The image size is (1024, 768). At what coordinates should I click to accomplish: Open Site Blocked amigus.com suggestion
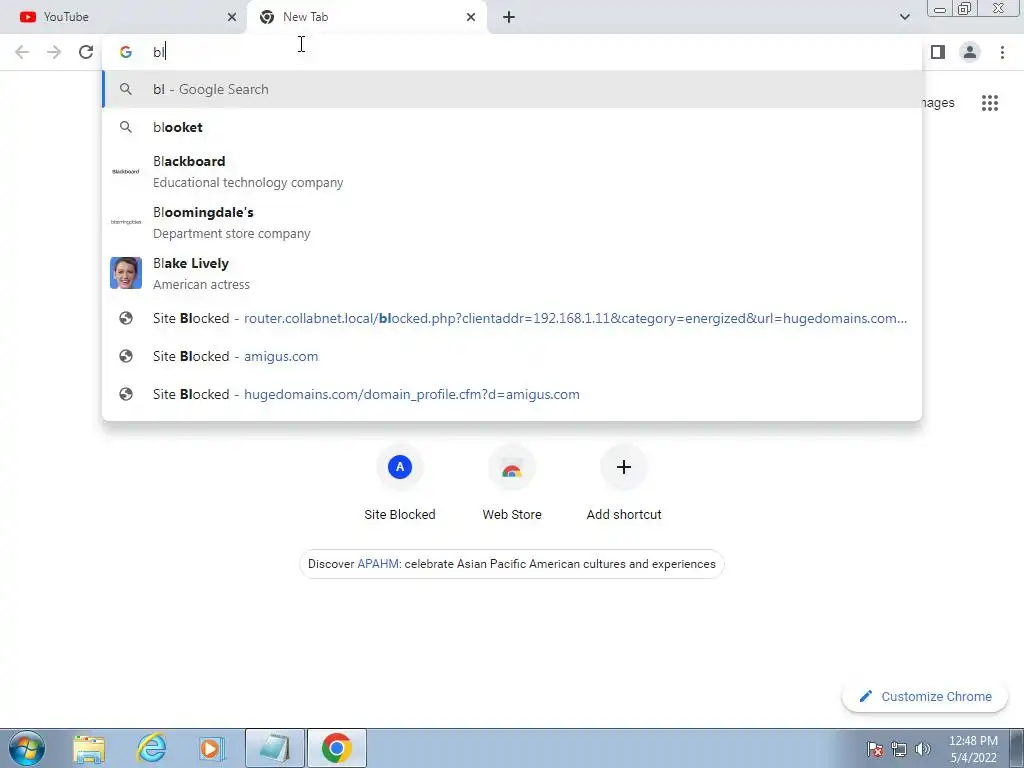(512, 357)
